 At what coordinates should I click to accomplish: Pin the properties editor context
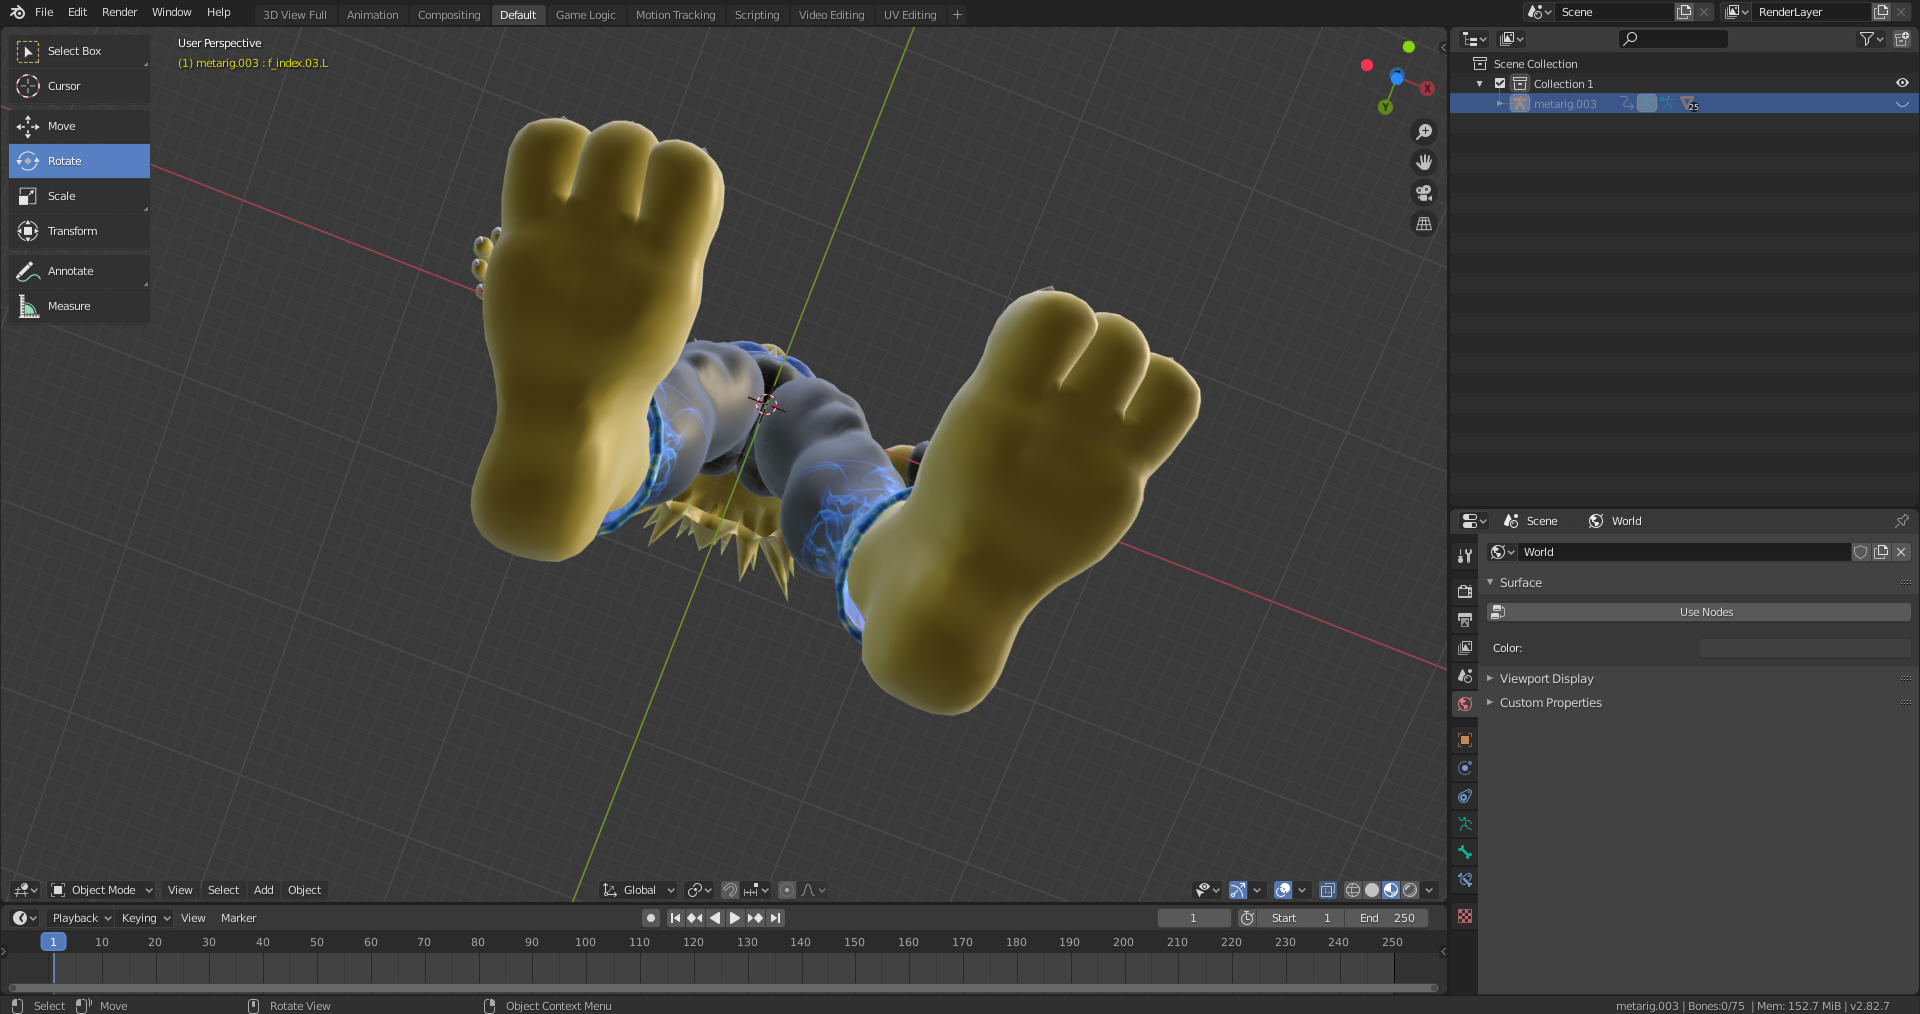1901,521
